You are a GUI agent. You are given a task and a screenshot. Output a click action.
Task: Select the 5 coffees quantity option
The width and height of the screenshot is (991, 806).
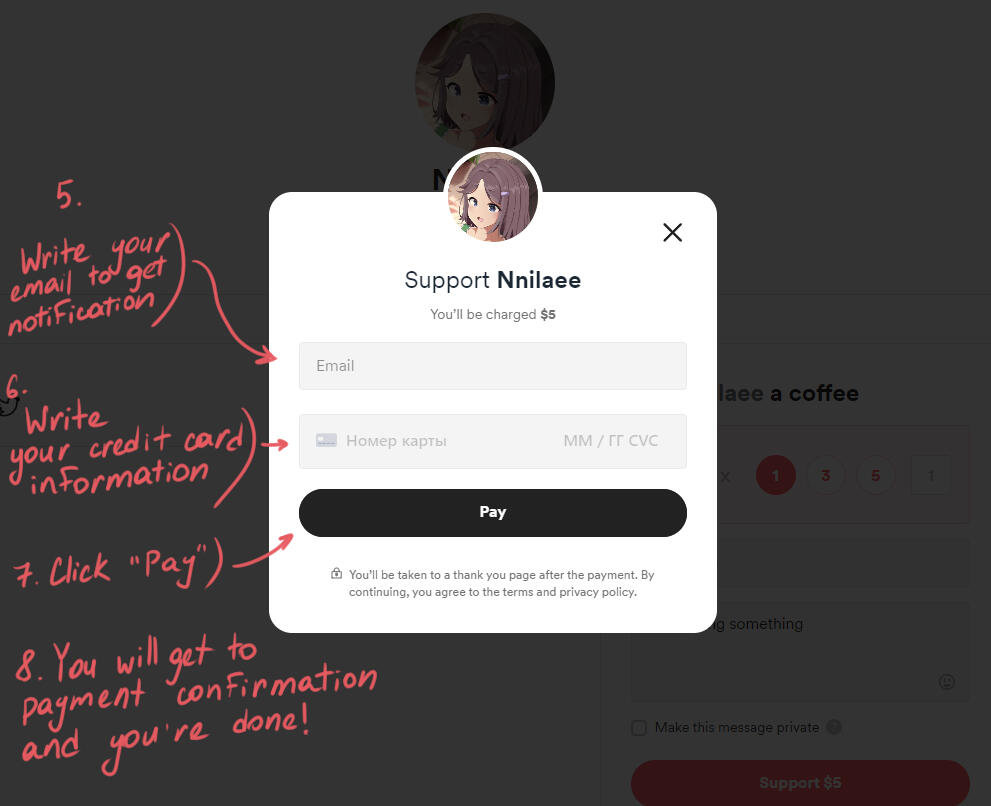coord(875,475)
